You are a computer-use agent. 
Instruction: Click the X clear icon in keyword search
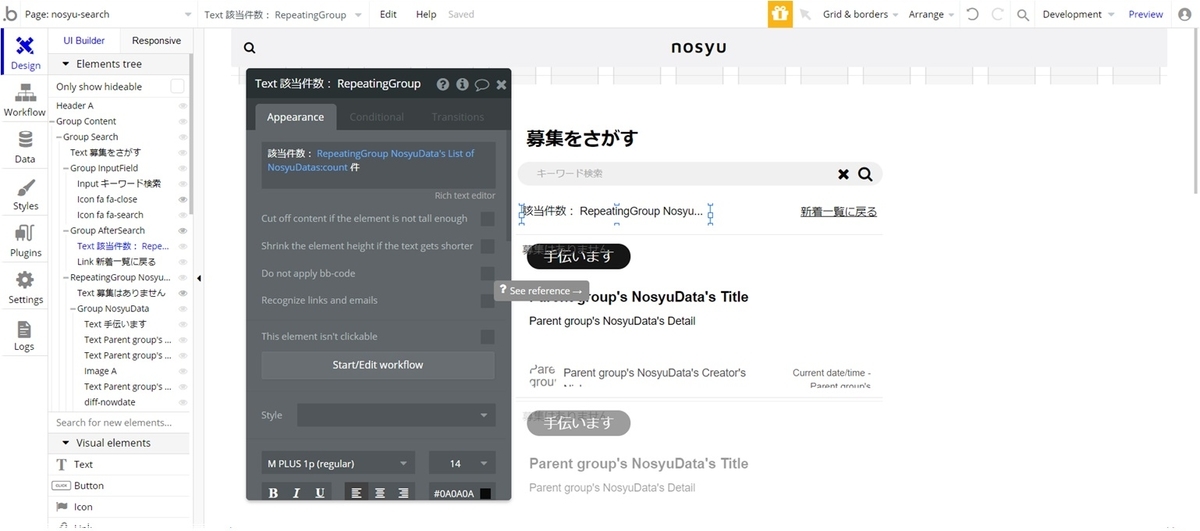[843, 174]
